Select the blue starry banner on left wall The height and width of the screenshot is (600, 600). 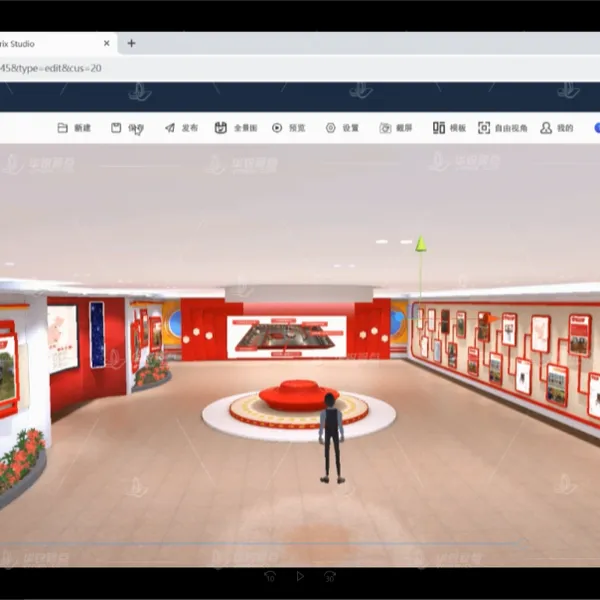point(97,335)
